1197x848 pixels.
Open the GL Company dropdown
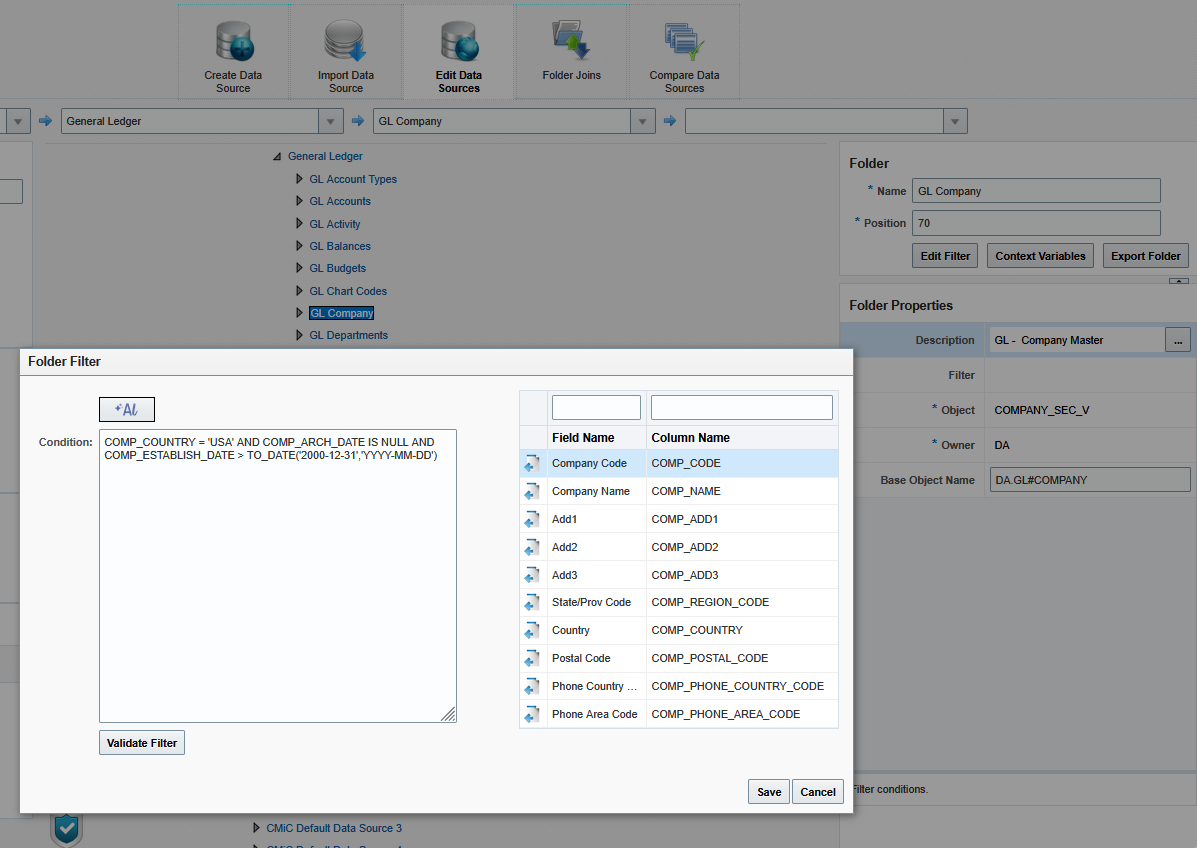(642, 121)
